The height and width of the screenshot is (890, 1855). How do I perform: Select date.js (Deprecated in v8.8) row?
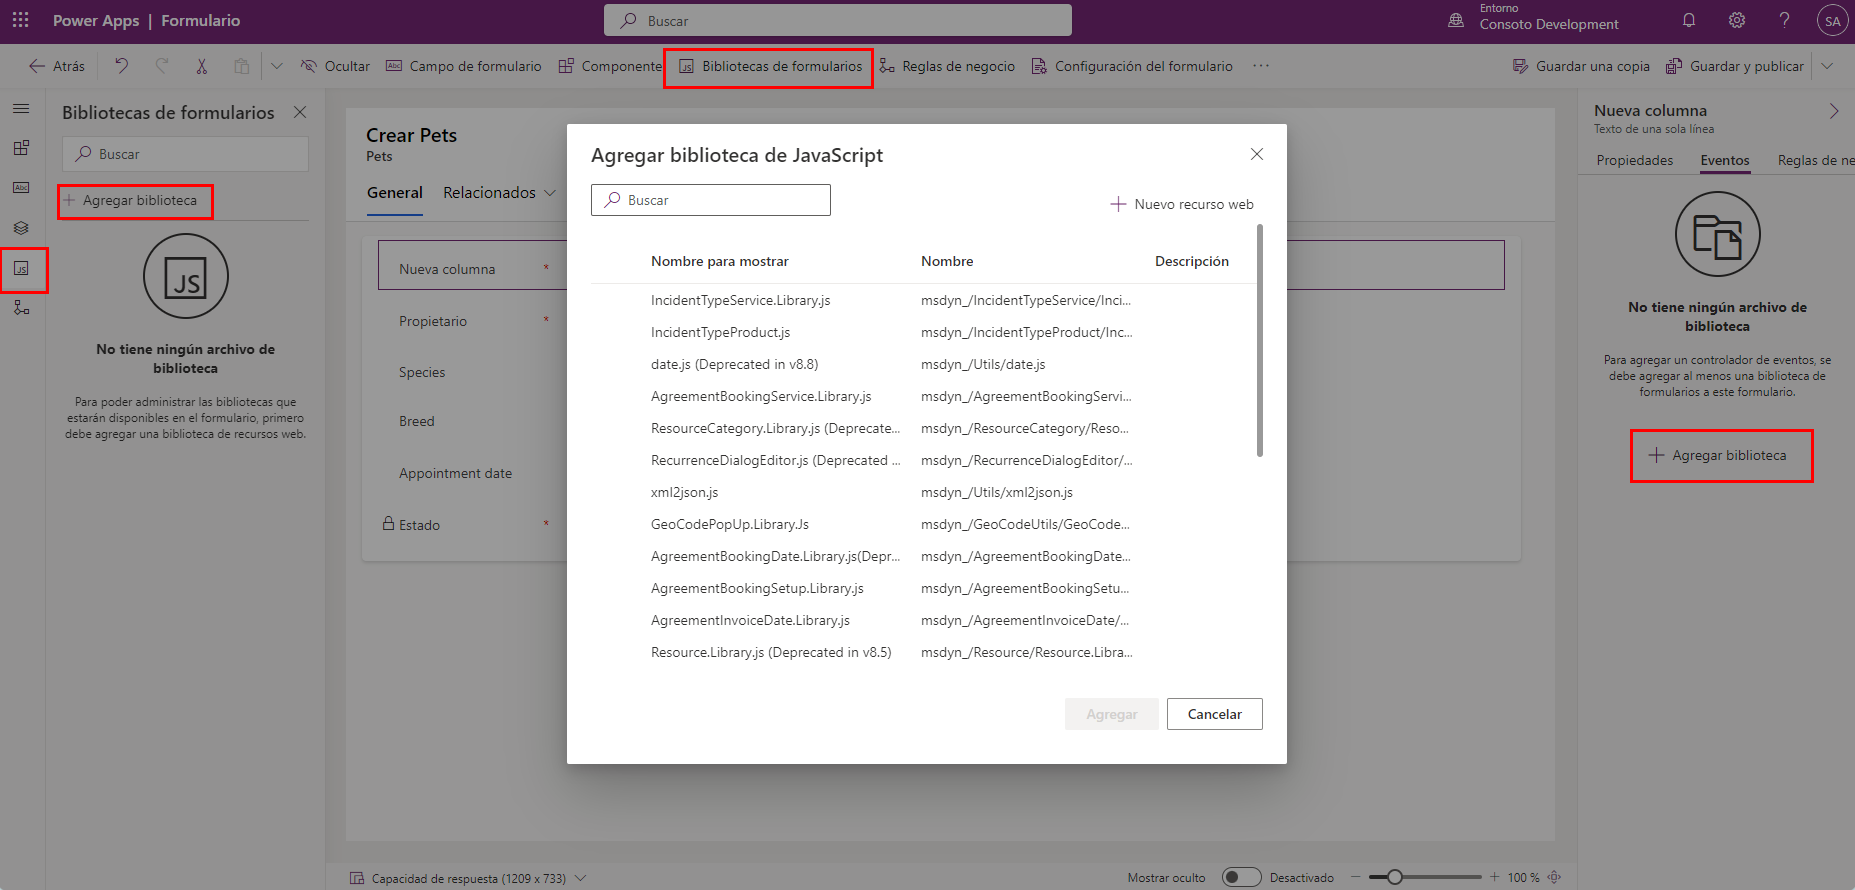tap(922, 364)
